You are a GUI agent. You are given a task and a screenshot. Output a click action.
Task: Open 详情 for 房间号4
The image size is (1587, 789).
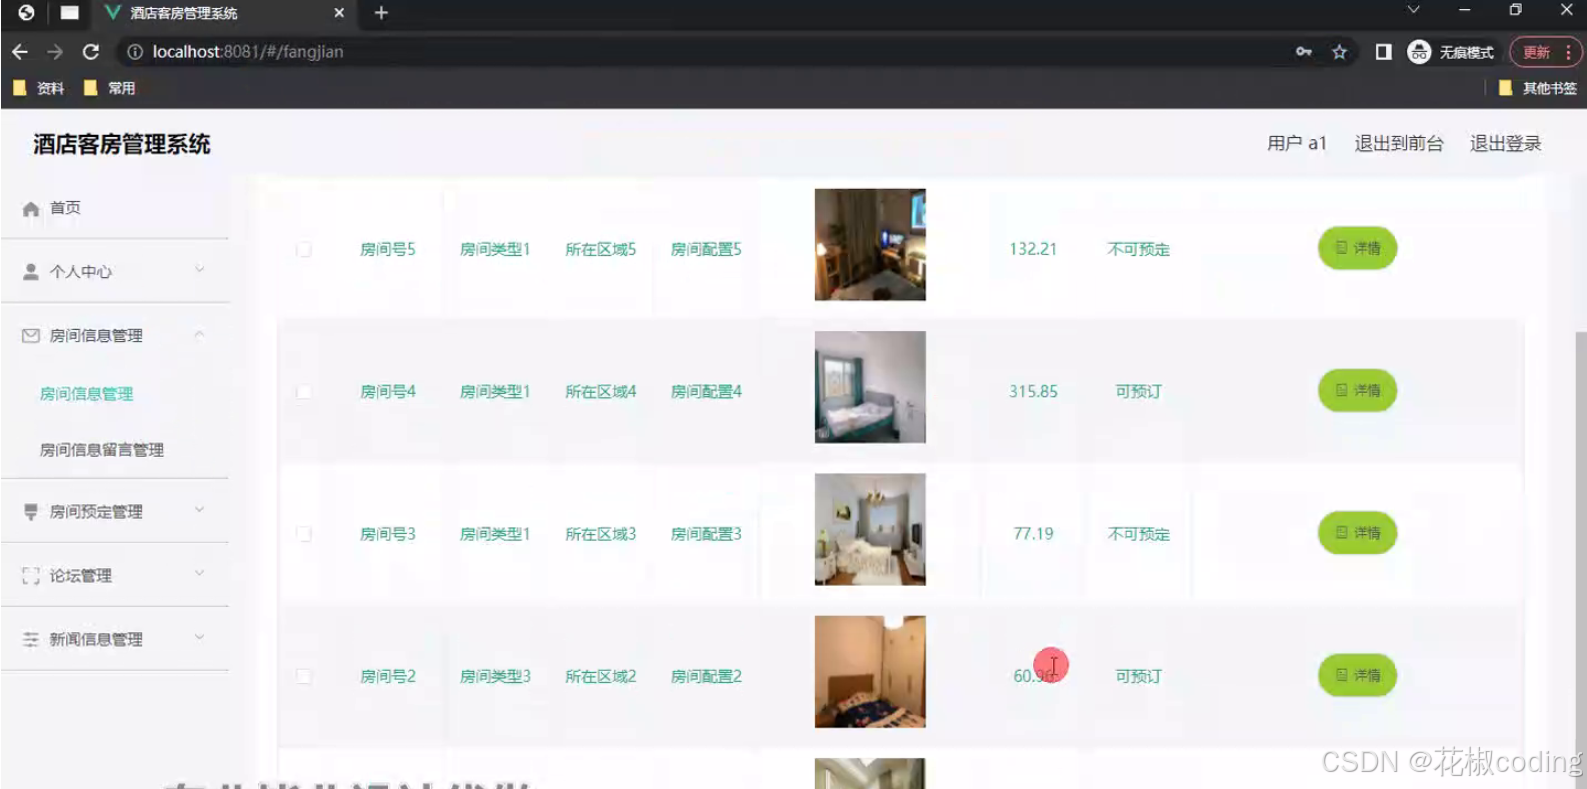1357,390
